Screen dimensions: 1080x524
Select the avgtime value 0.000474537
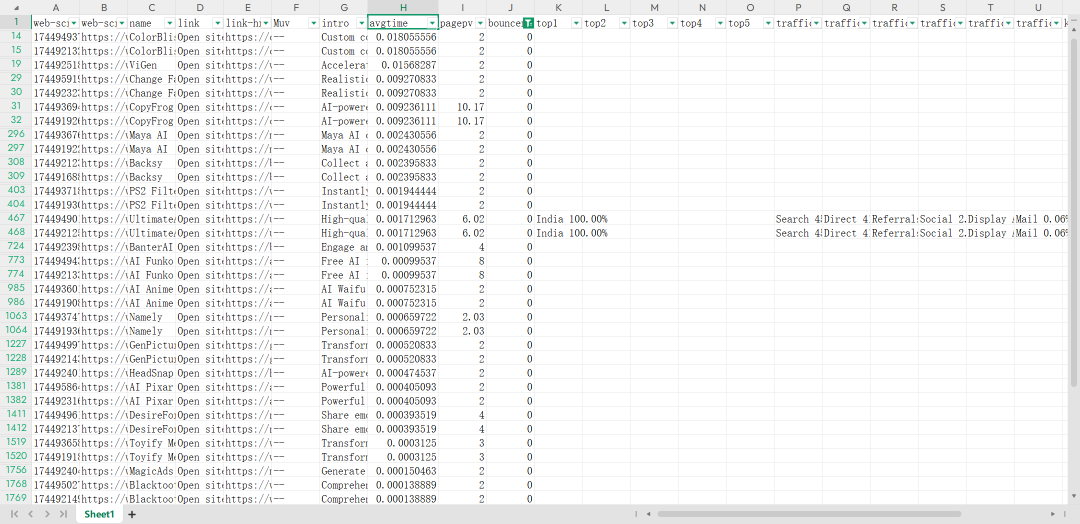[x=403, y=373]
